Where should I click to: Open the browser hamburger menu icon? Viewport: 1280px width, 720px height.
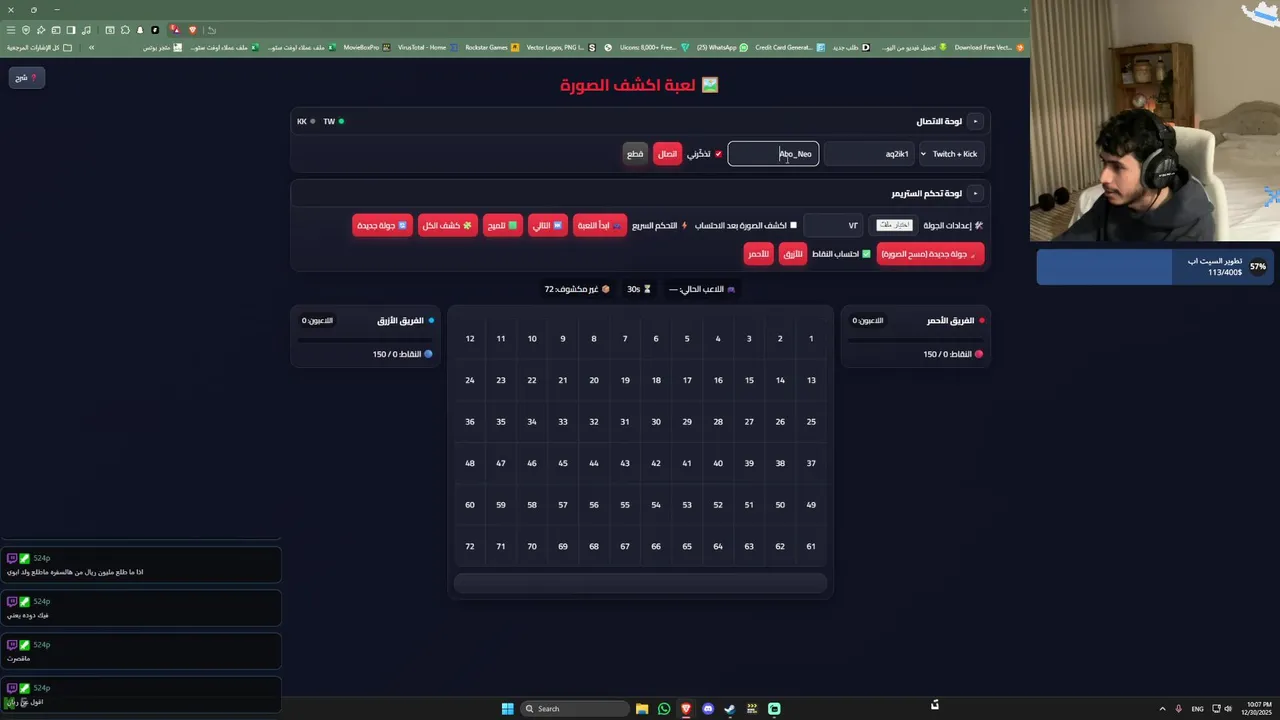(x=11, y=30)
